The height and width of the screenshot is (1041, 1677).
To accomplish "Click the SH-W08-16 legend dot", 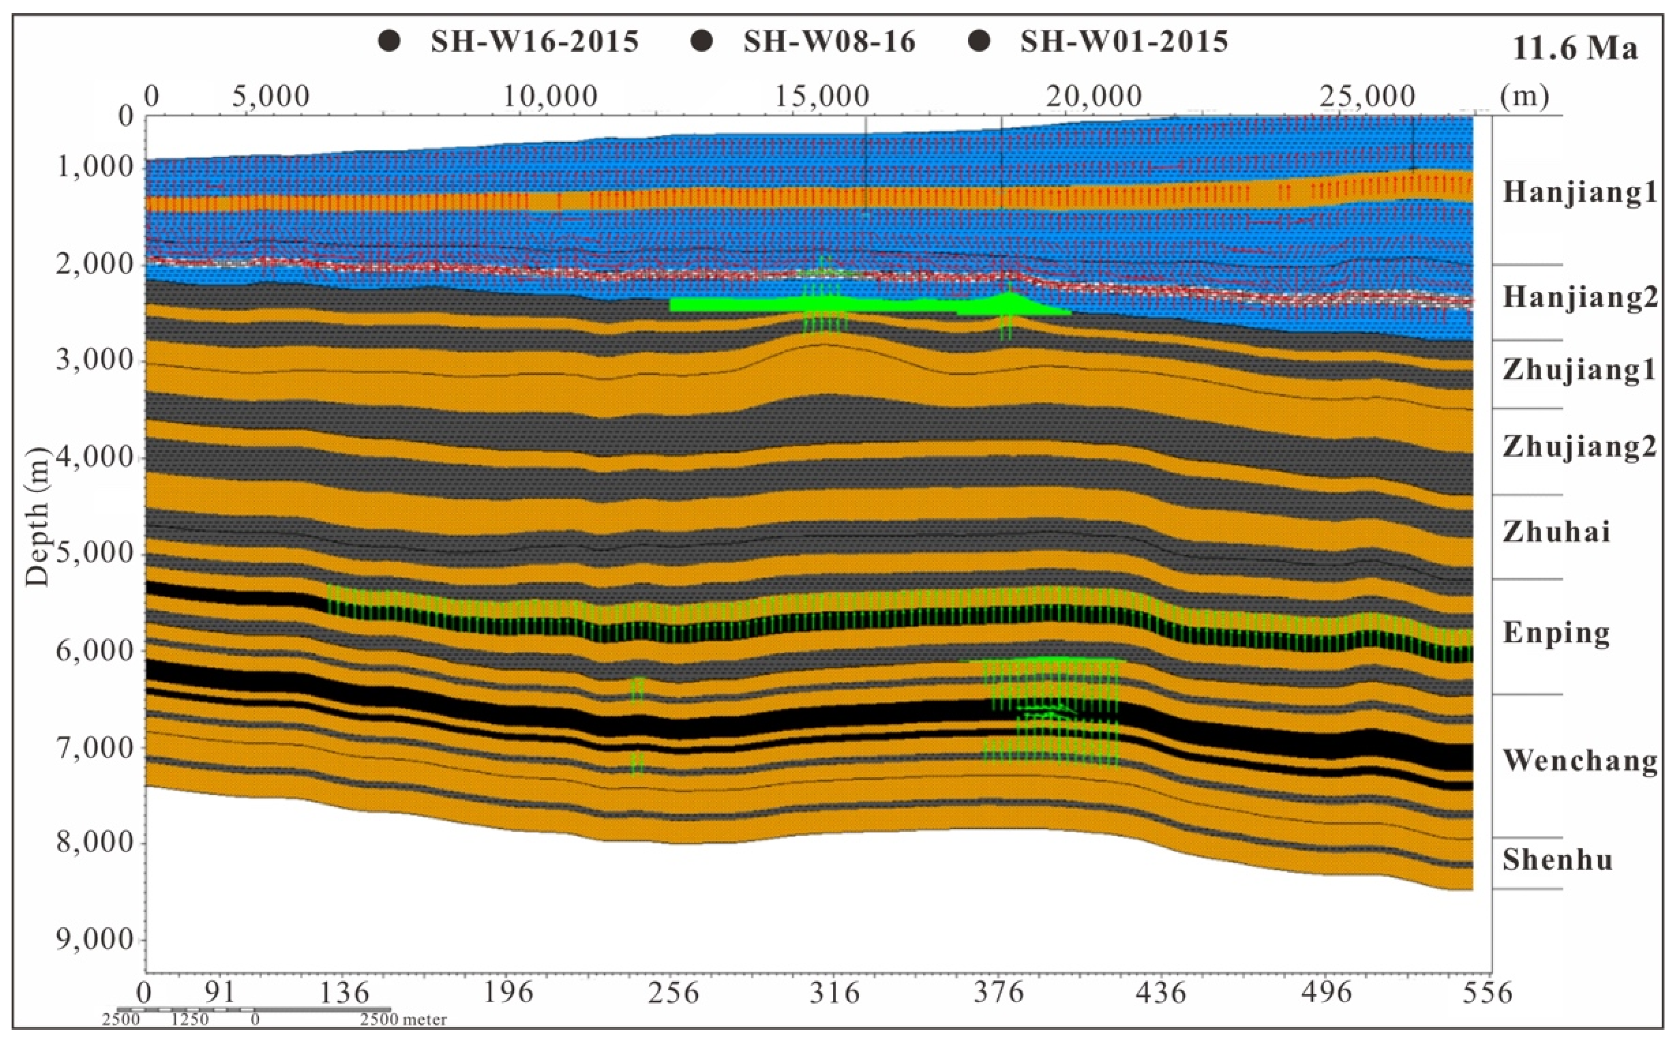I will [702, 42].
